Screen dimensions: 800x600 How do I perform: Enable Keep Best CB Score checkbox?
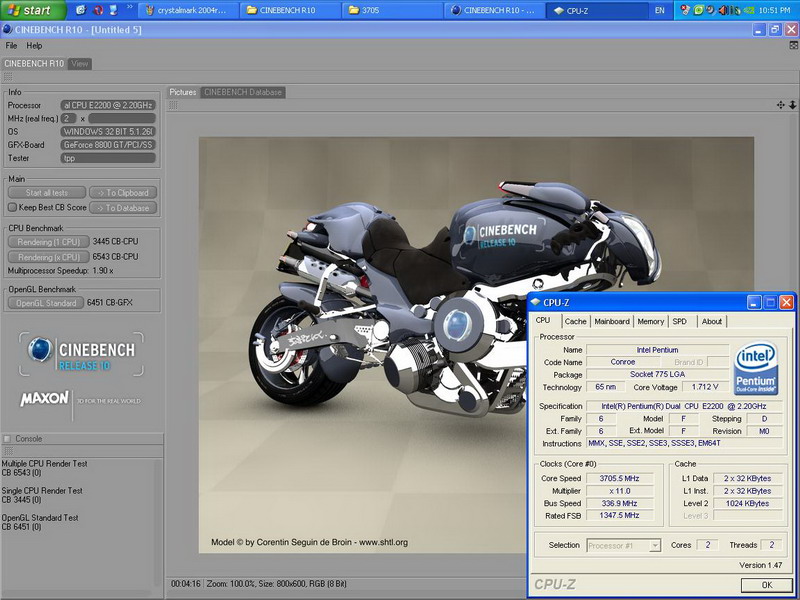tap(13, 208)
